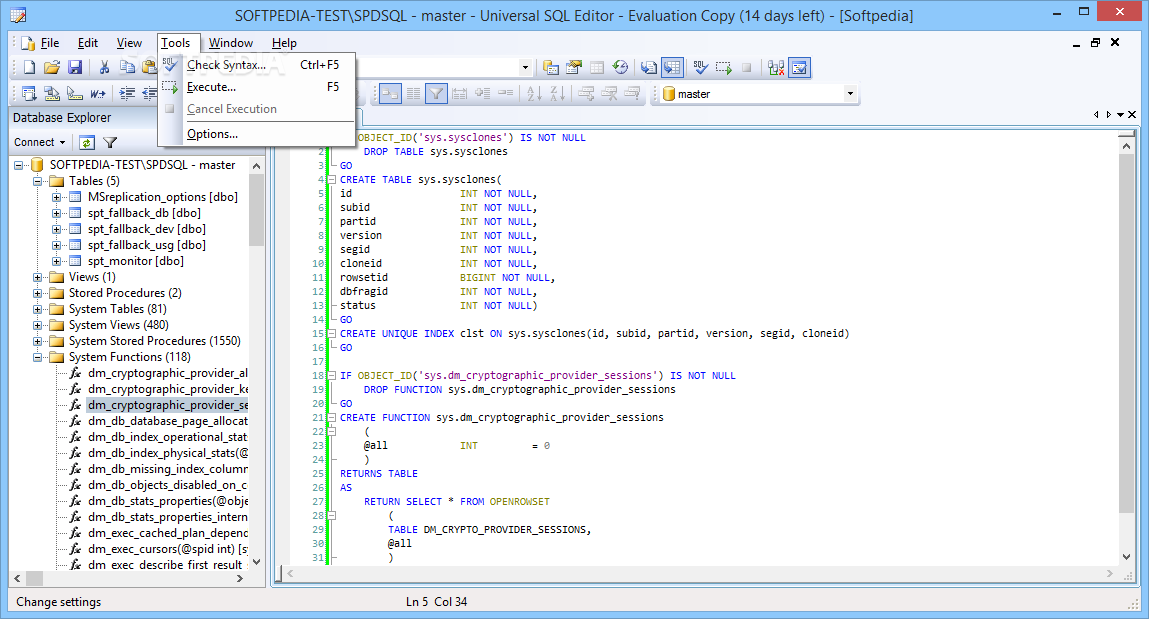The height and width of the screenshot is (619, 1149).
Task: Click the New document toolbar icon
Action: coord(29,67)
